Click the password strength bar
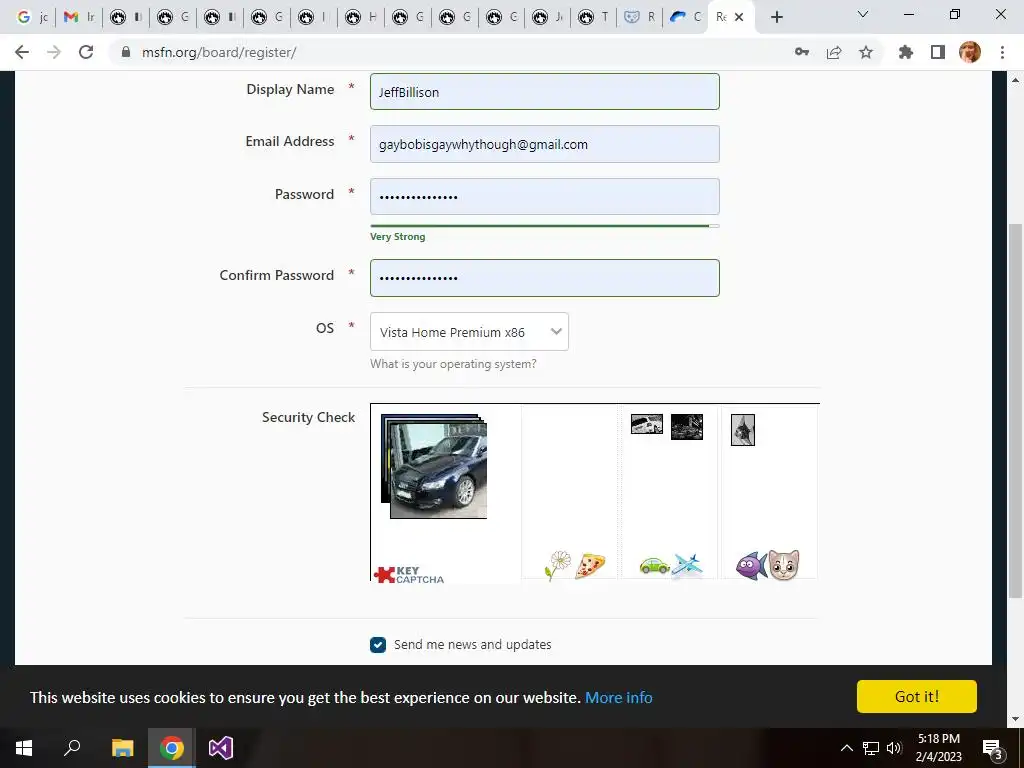 click(545, 226)
